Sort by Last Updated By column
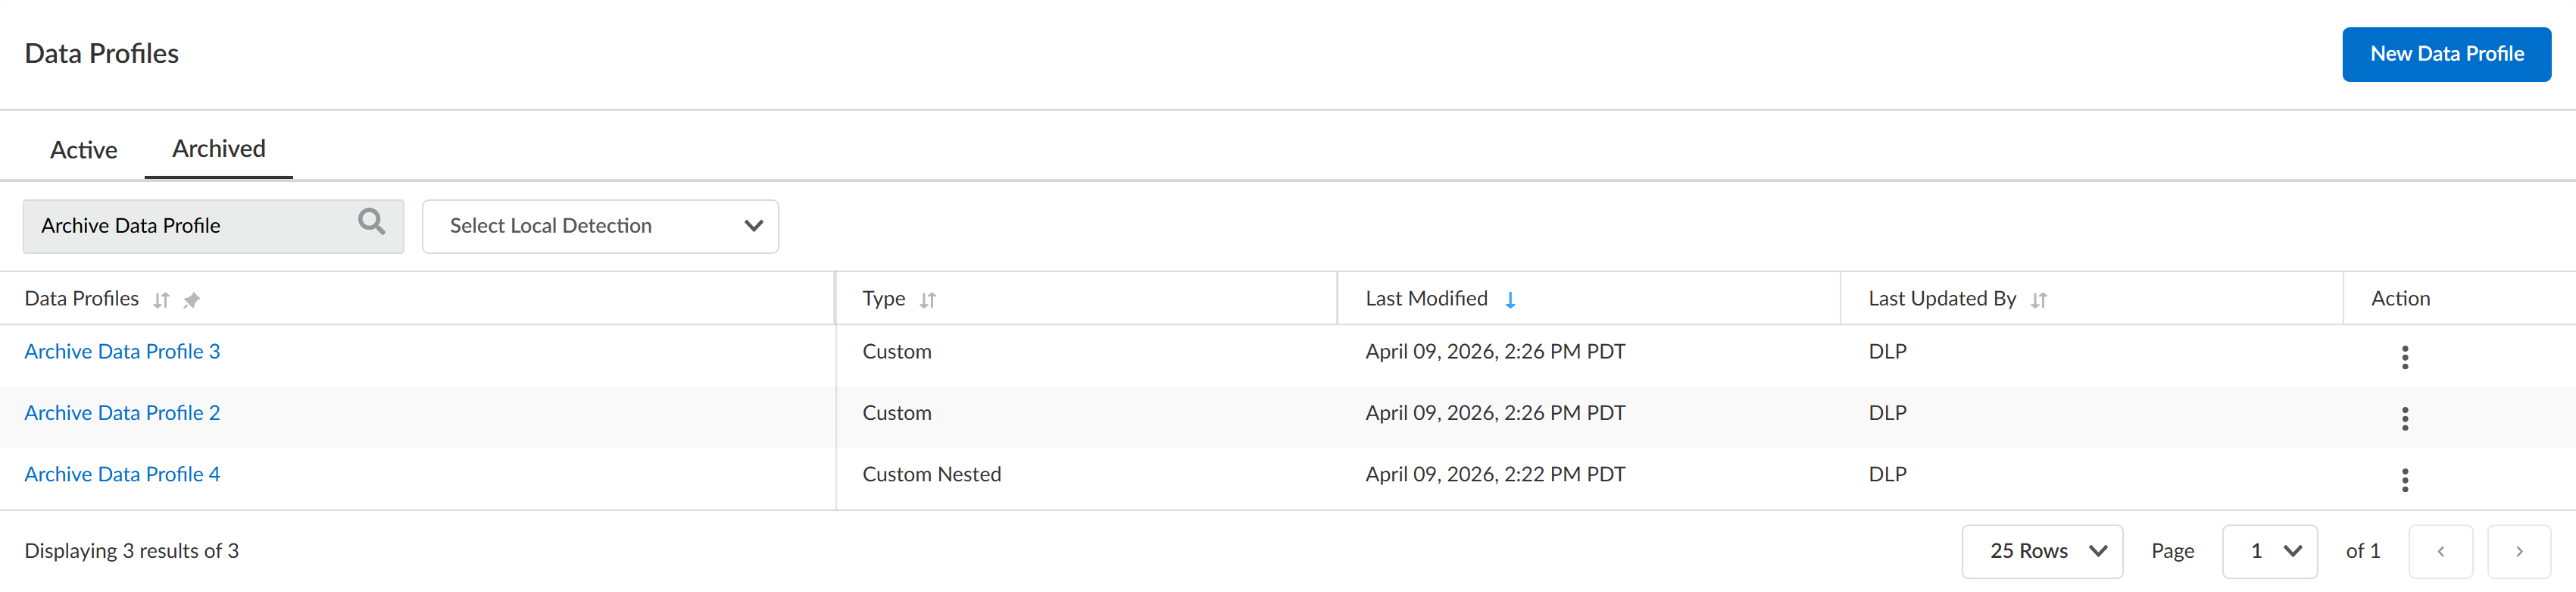The height and width of the screenshot is (592, 2576). [x=2039, y=300]
